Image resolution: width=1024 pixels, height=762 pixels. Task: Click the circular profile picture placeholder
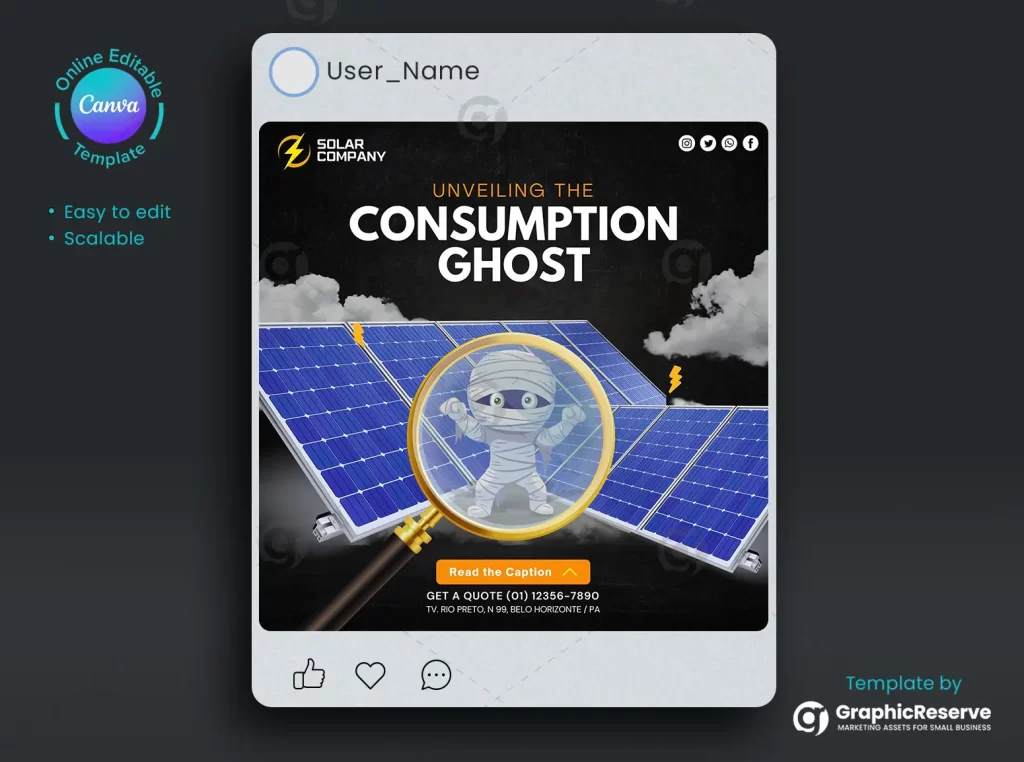click(294, 72)
